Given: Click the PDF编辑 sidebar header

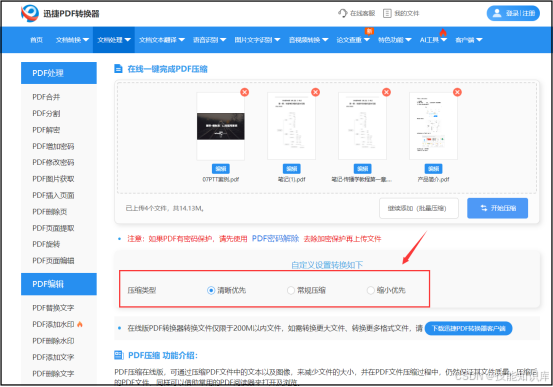Looking at the screenshot, I should click(x=59, y=284).
